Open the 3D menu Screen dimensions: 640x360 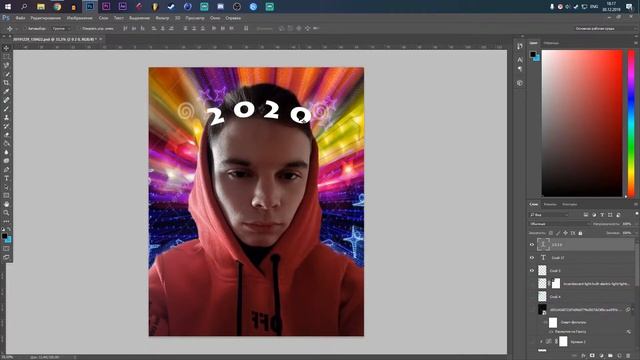178,18
